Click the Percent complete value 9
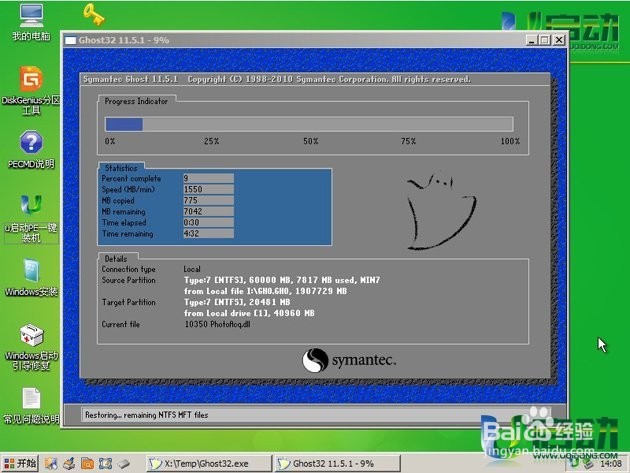The height and width of the screenshot is (473, 630). click(x=208, y=178)
